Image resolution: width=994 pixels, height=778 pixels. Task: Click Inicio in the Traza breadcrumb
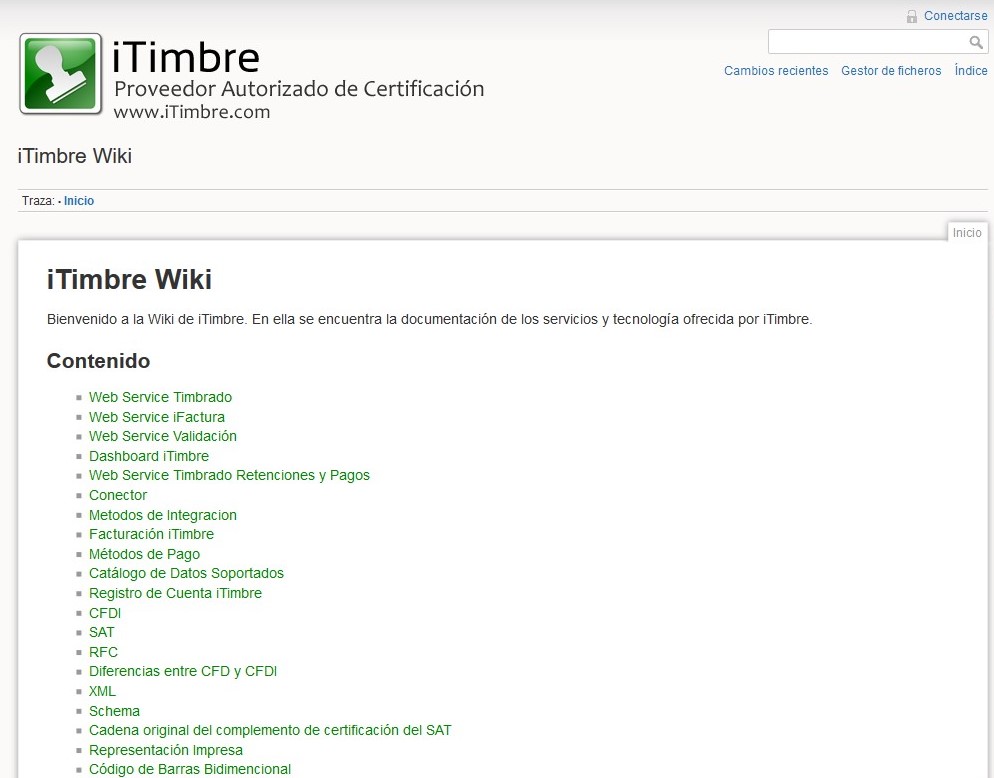(x=79, y=201)
